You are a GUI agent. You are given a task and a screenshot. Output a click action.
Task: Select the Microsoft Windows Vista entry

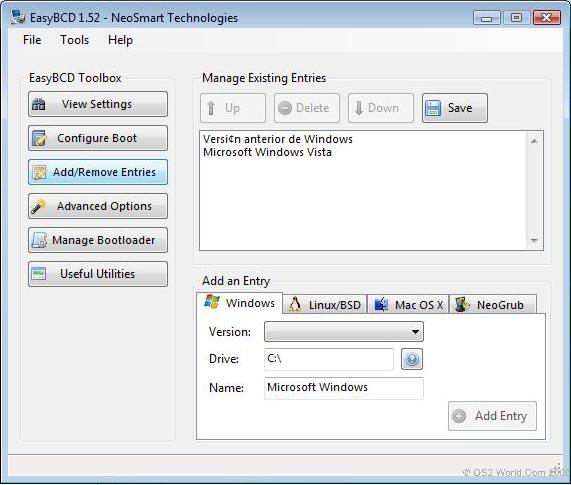267,152
